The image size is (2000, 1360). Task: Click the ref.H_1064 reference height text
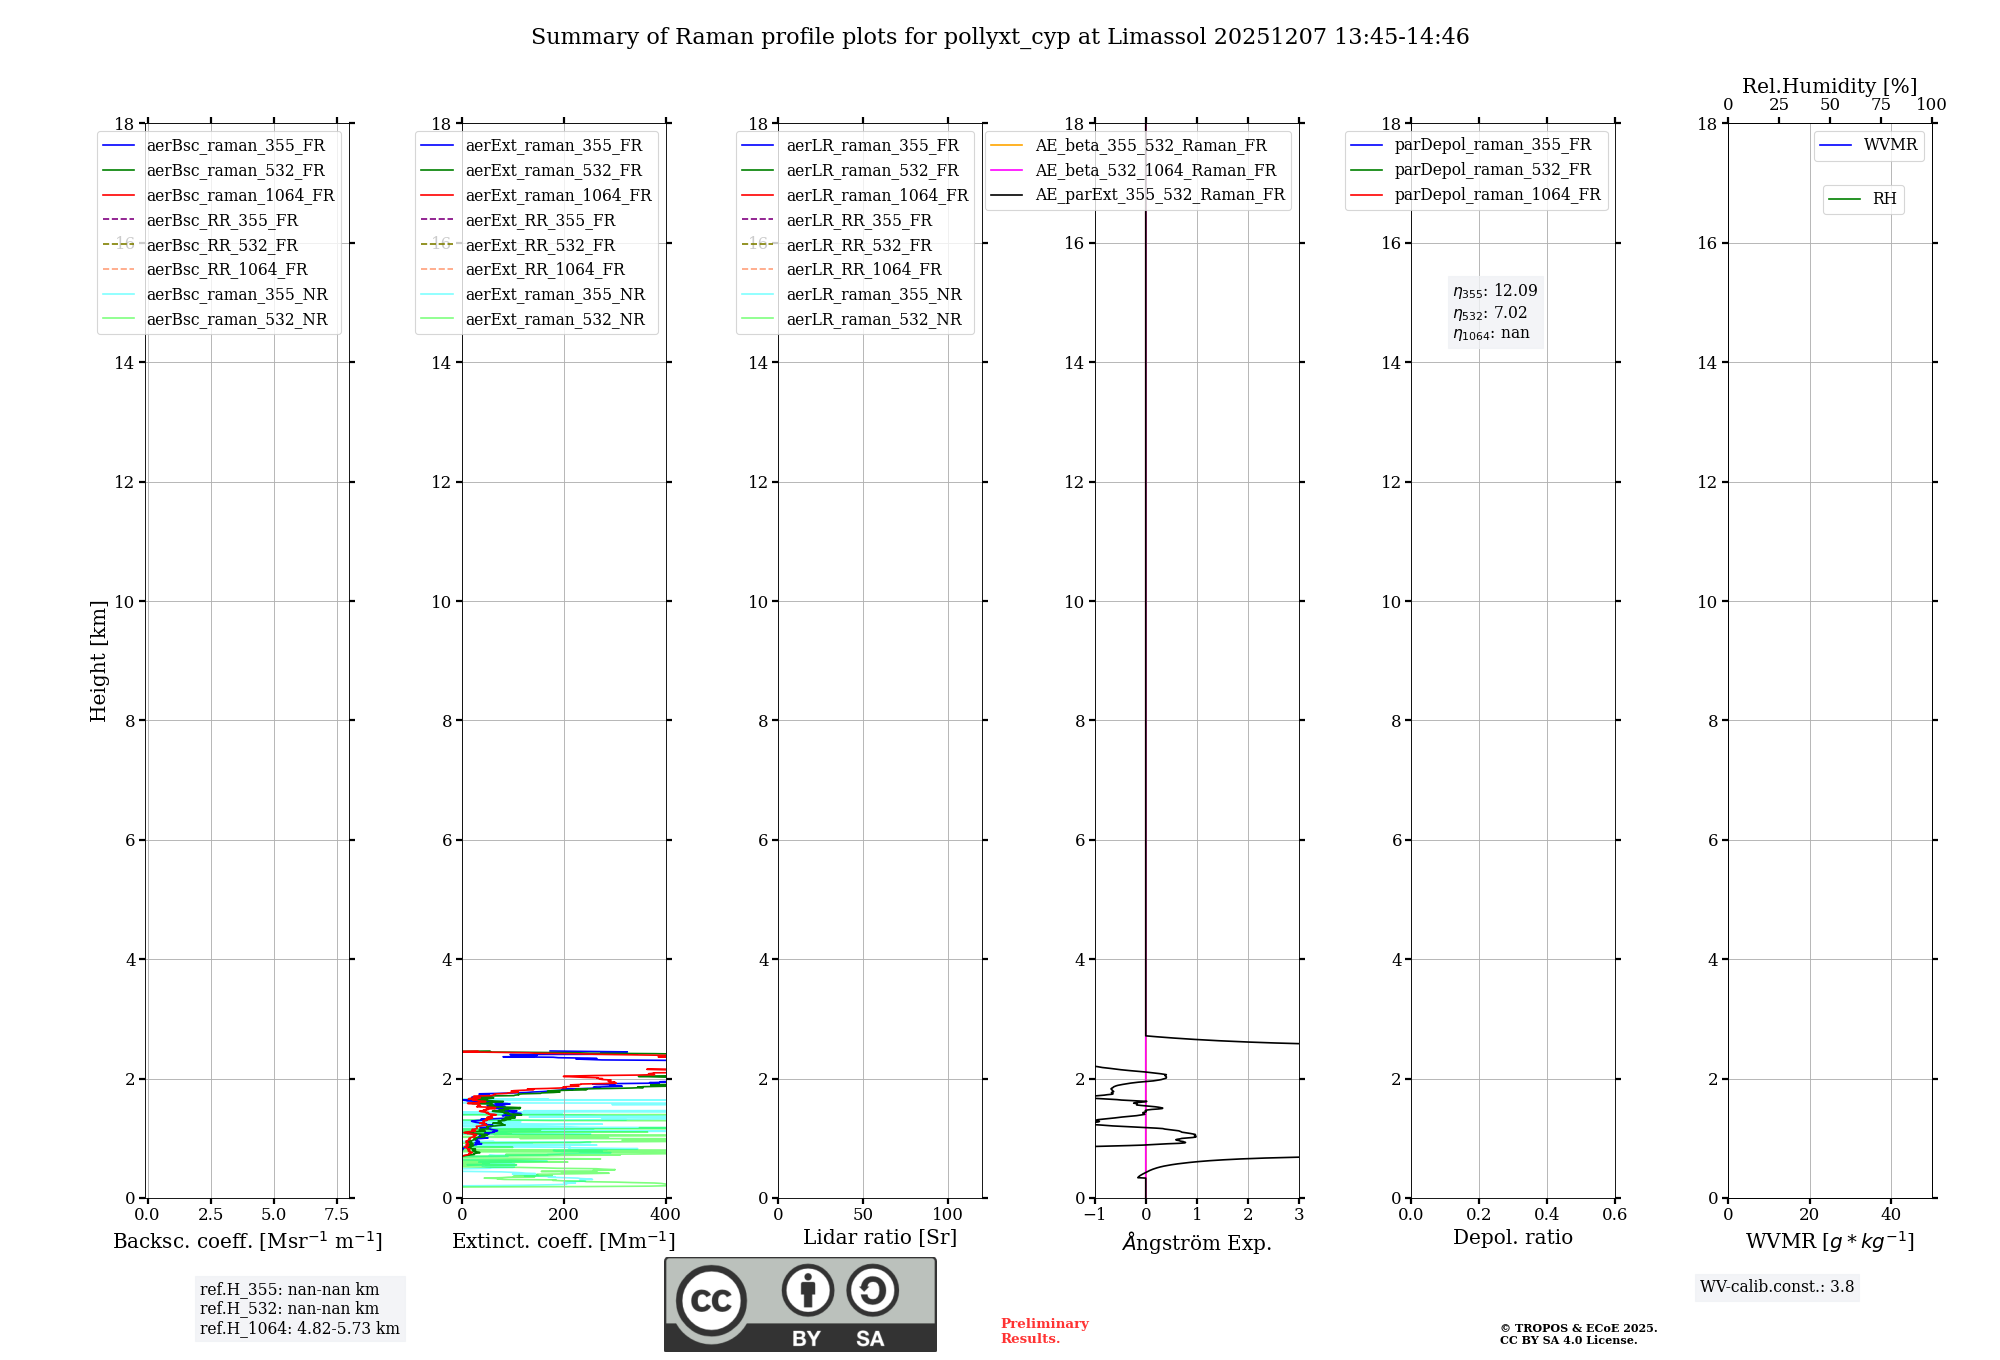coord(300,1329)
